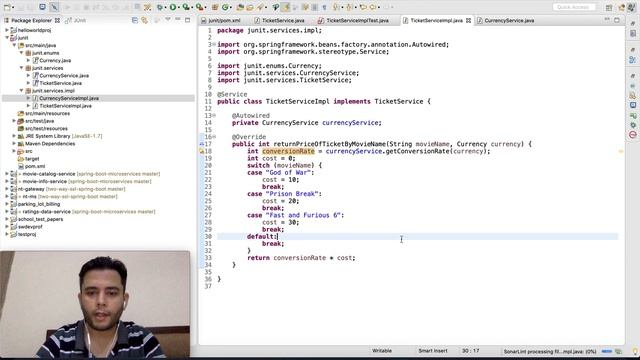The width and height of the screenshot is (640, 360).
Task: Close the TicketServiceImpl.java tab
Action: [468, 20]
